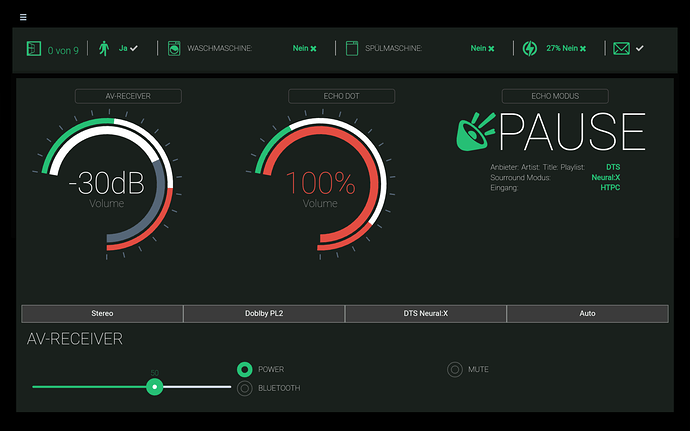The image size is (690, 431).
Task: Select the DTS Neural:X sound mode
Action: (426, 314)
